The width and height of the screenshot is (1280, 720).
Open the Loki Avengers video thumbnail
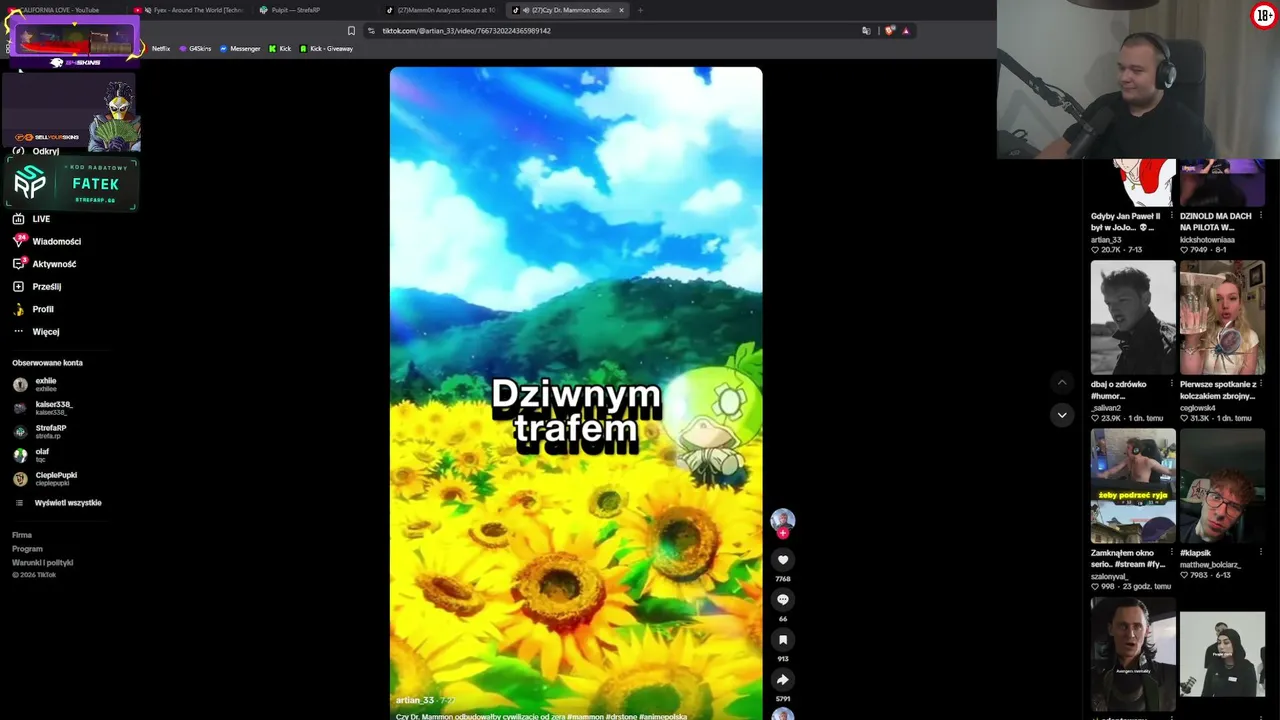[1133, 654]
